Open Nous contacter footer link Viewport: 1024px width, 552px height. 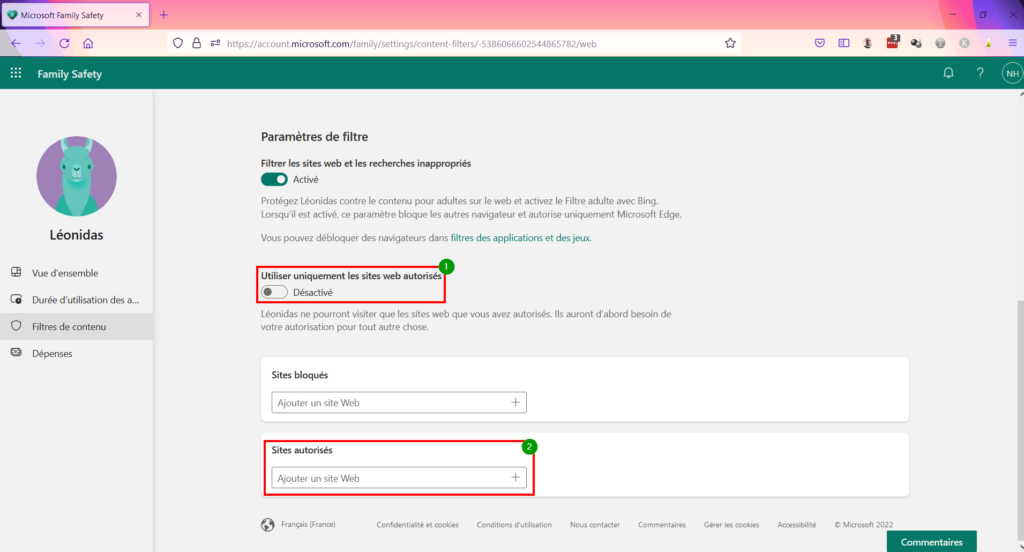pos(594,525)
